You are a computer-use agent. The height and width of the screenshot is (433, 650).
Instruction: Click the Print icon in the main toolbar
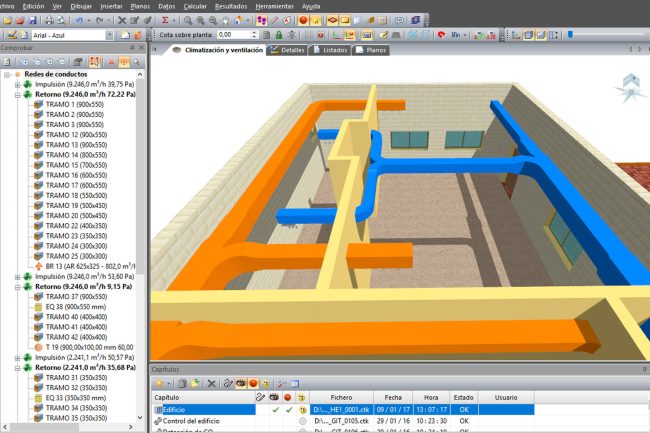[x=47, y=20]
